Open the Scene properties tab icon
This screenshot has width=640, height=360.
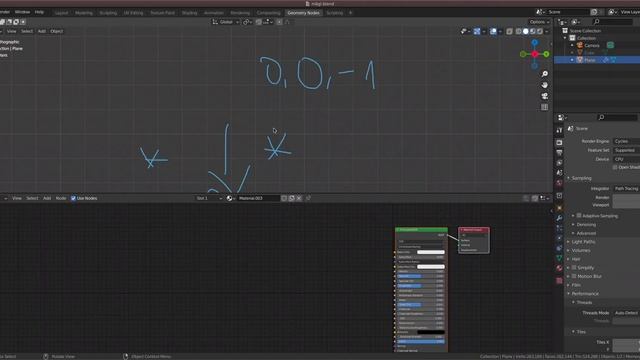pyautogui.click(x=559, y=173)
